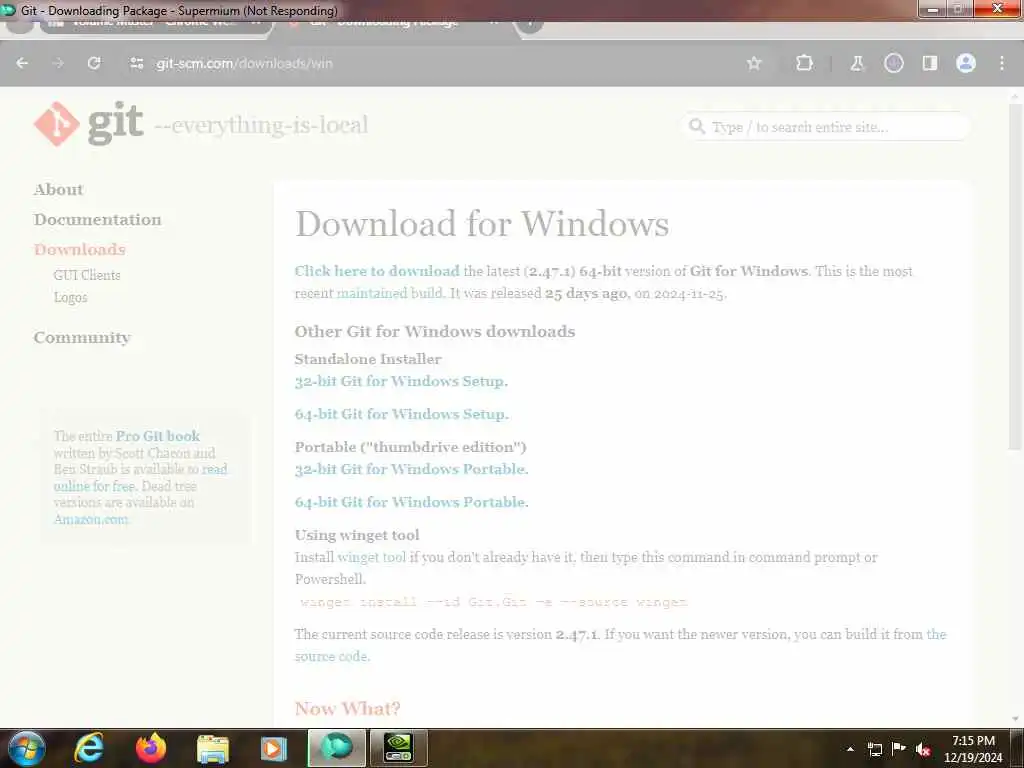1024x768 pixels.
Task: Open Windows Explorer folder on taskbar
Action: (x=213, y=749)
